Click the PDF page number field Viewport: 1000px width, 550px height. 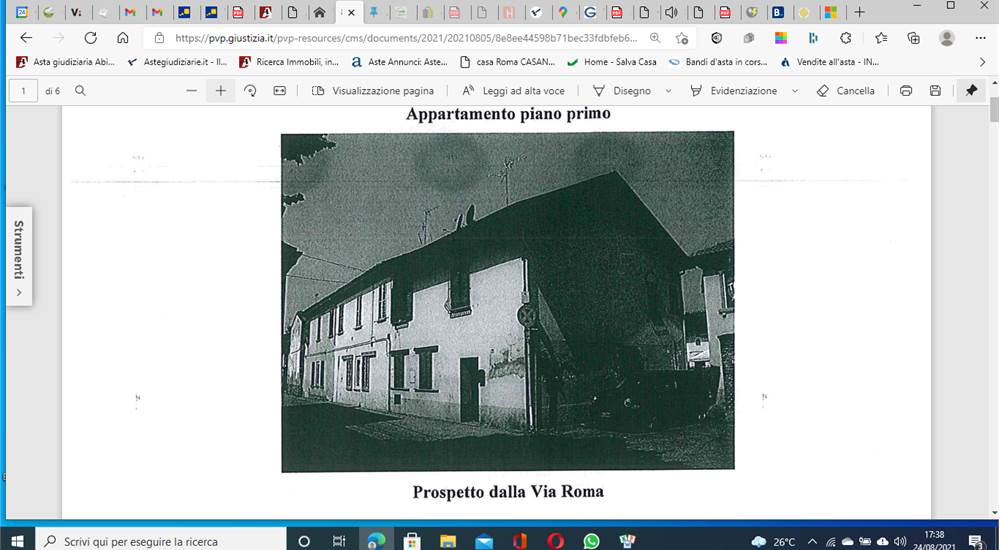coord(24,91)
